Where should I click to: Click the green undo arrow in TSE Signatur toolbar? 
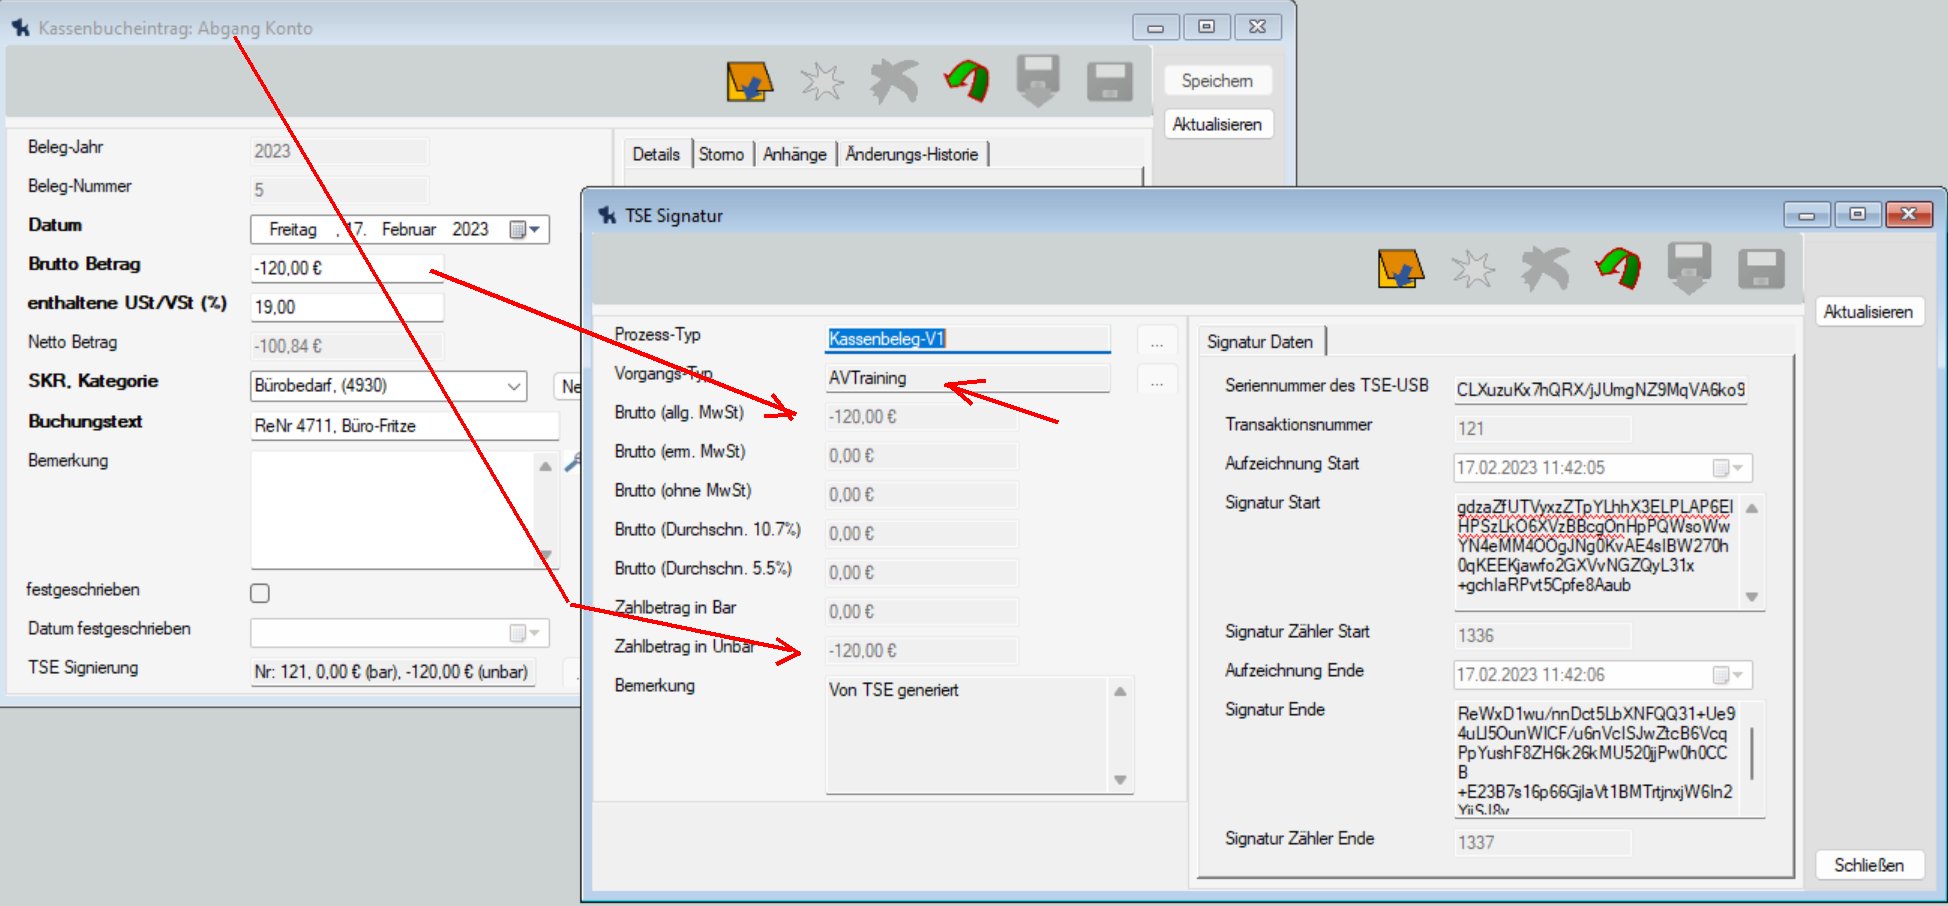1618,269
